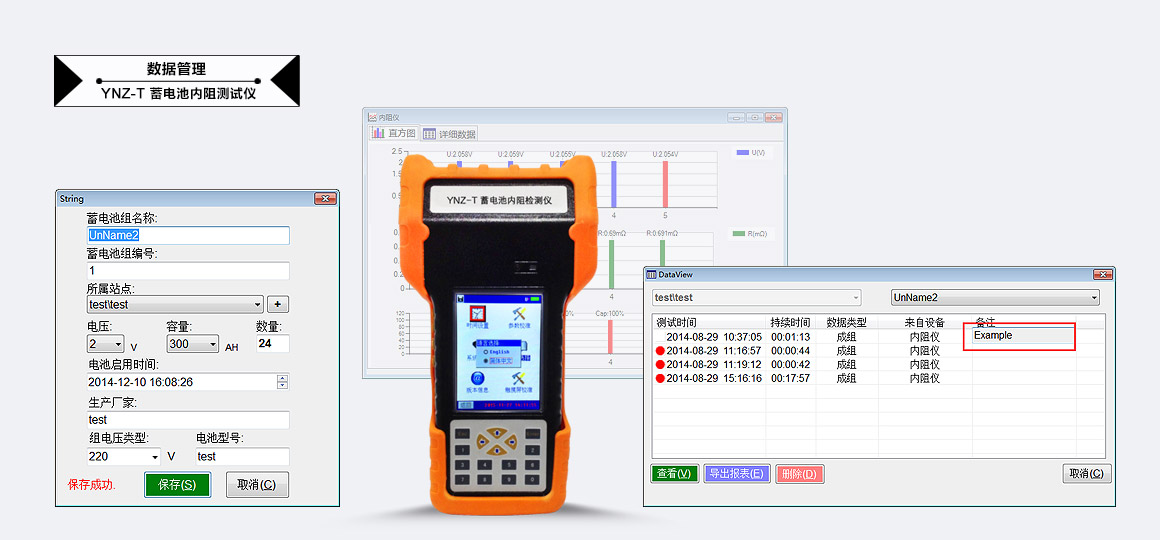Select the 2014-08-29 11:19:12 record row
The width and height of the screenshot is (1160, 540).
[x=878, y=365]
